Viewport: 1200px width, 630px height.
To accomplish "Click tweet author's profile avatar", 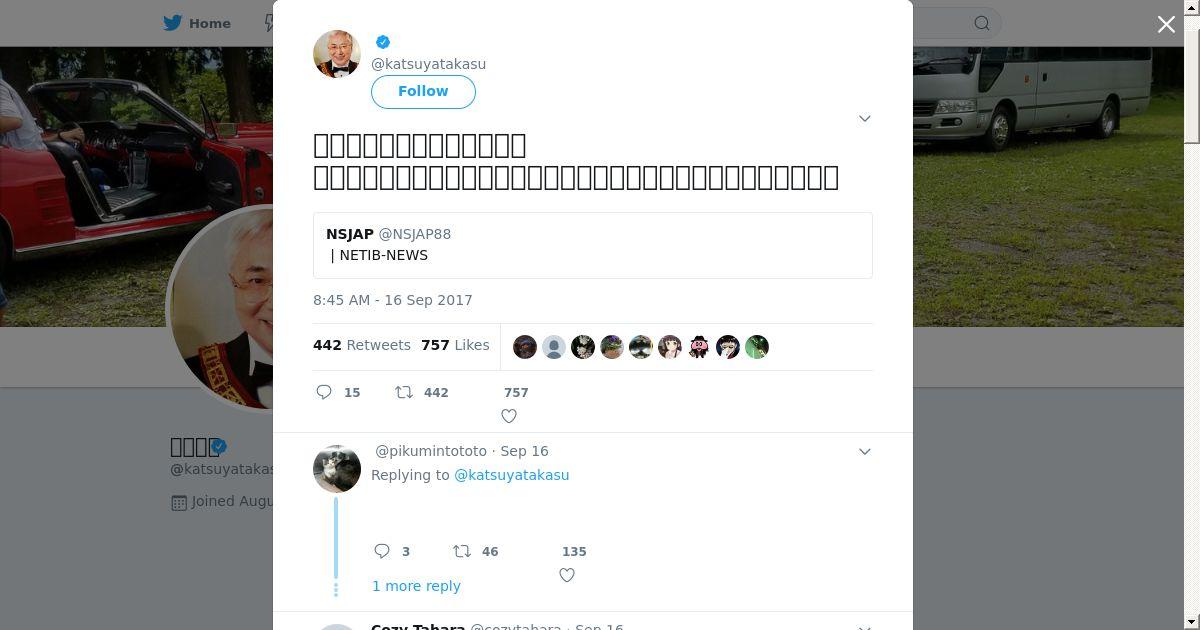I will click(337, 54).
